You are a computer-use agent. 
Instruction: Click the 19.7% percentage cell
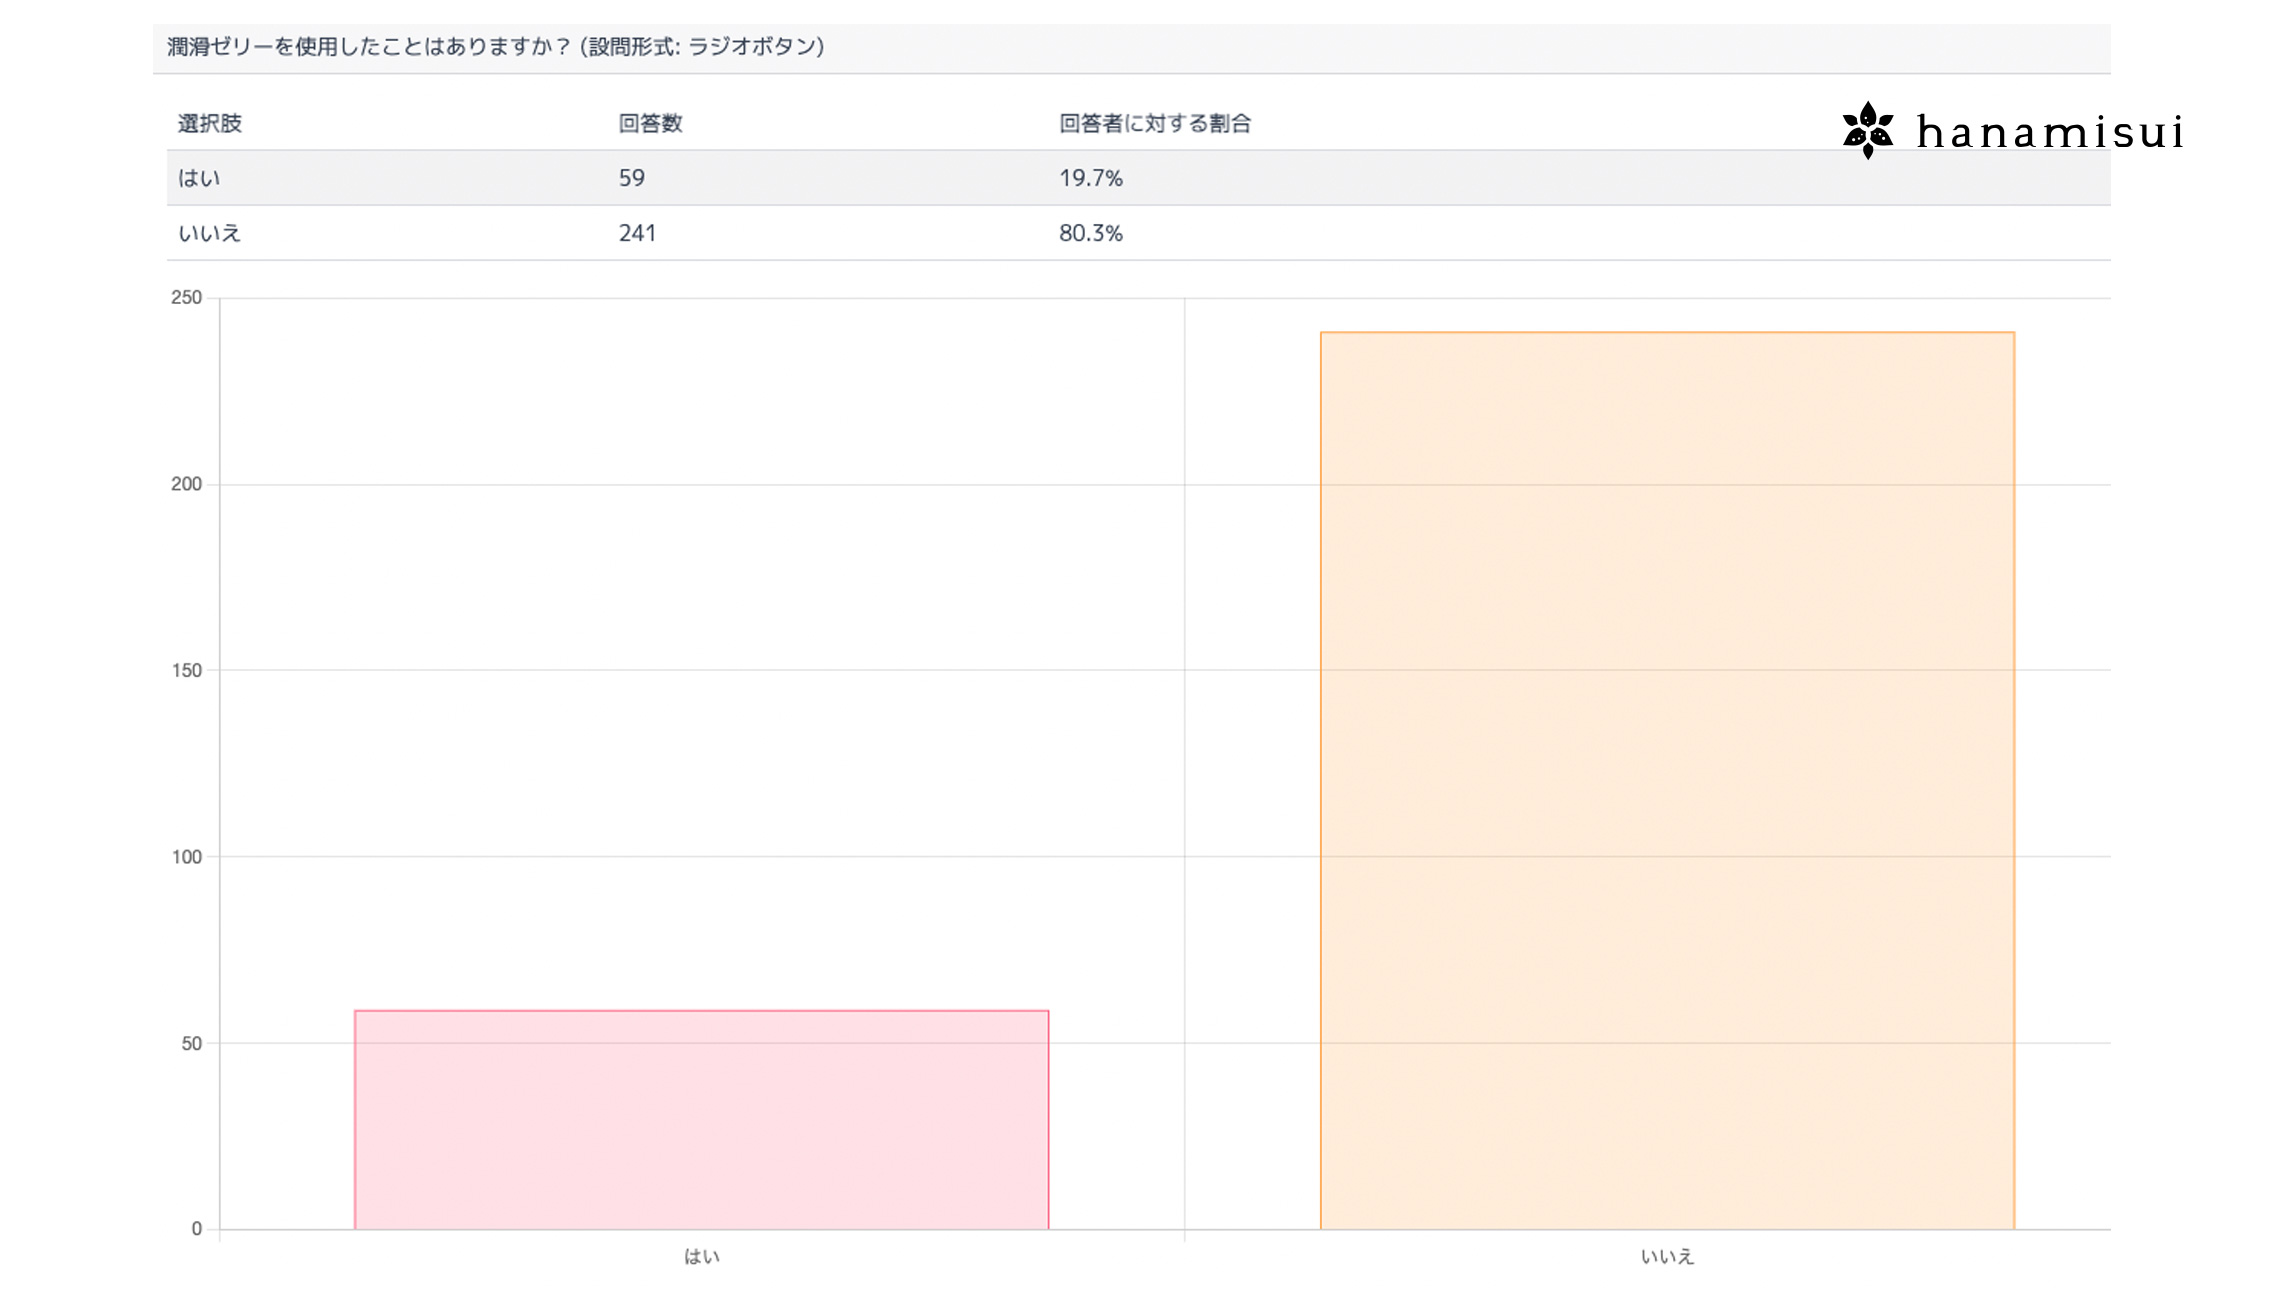[1091, 178]
